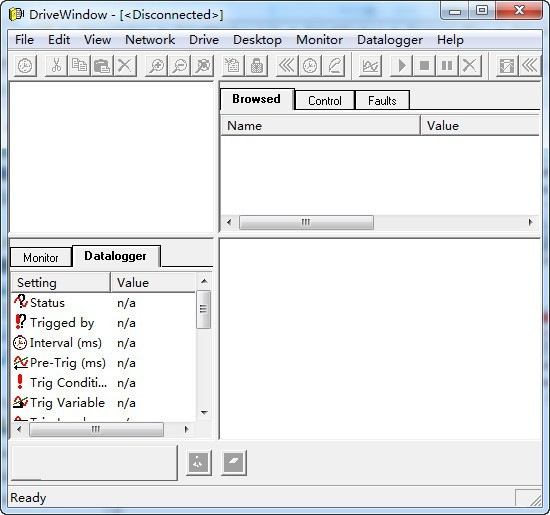Click the Name column header
The height and width of the screenshot is (515, 550).
[320, 126]
